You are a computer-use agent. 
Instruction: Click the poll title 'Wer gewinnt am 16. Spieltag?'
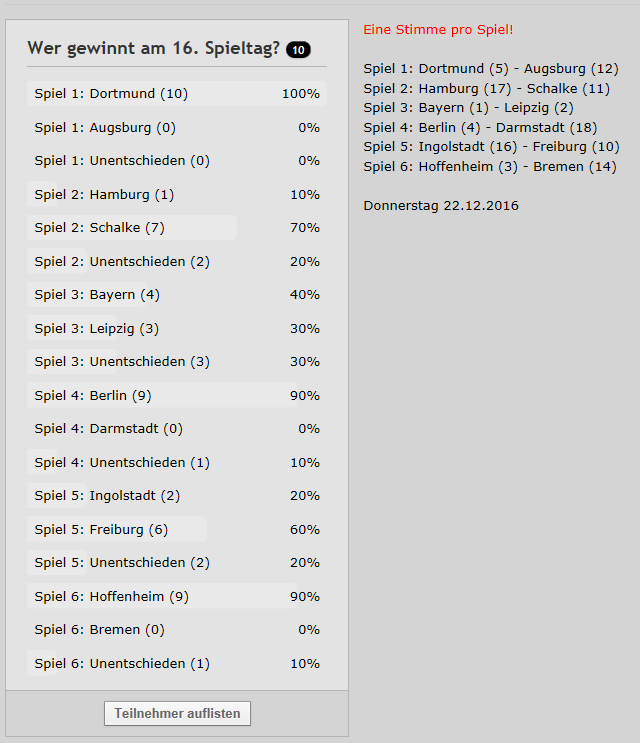pos(153,48)
